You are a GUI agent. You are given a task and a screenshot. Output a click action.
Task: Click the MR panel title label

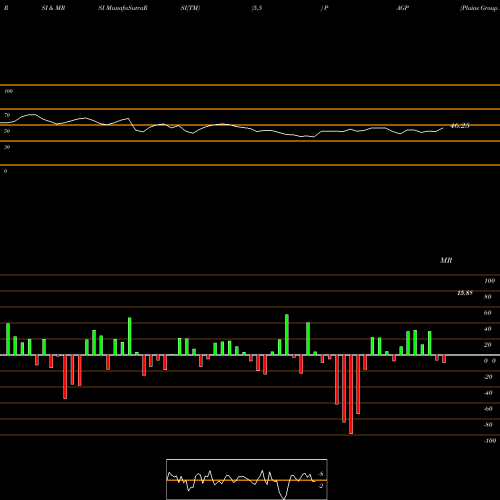tap(446, 260)
